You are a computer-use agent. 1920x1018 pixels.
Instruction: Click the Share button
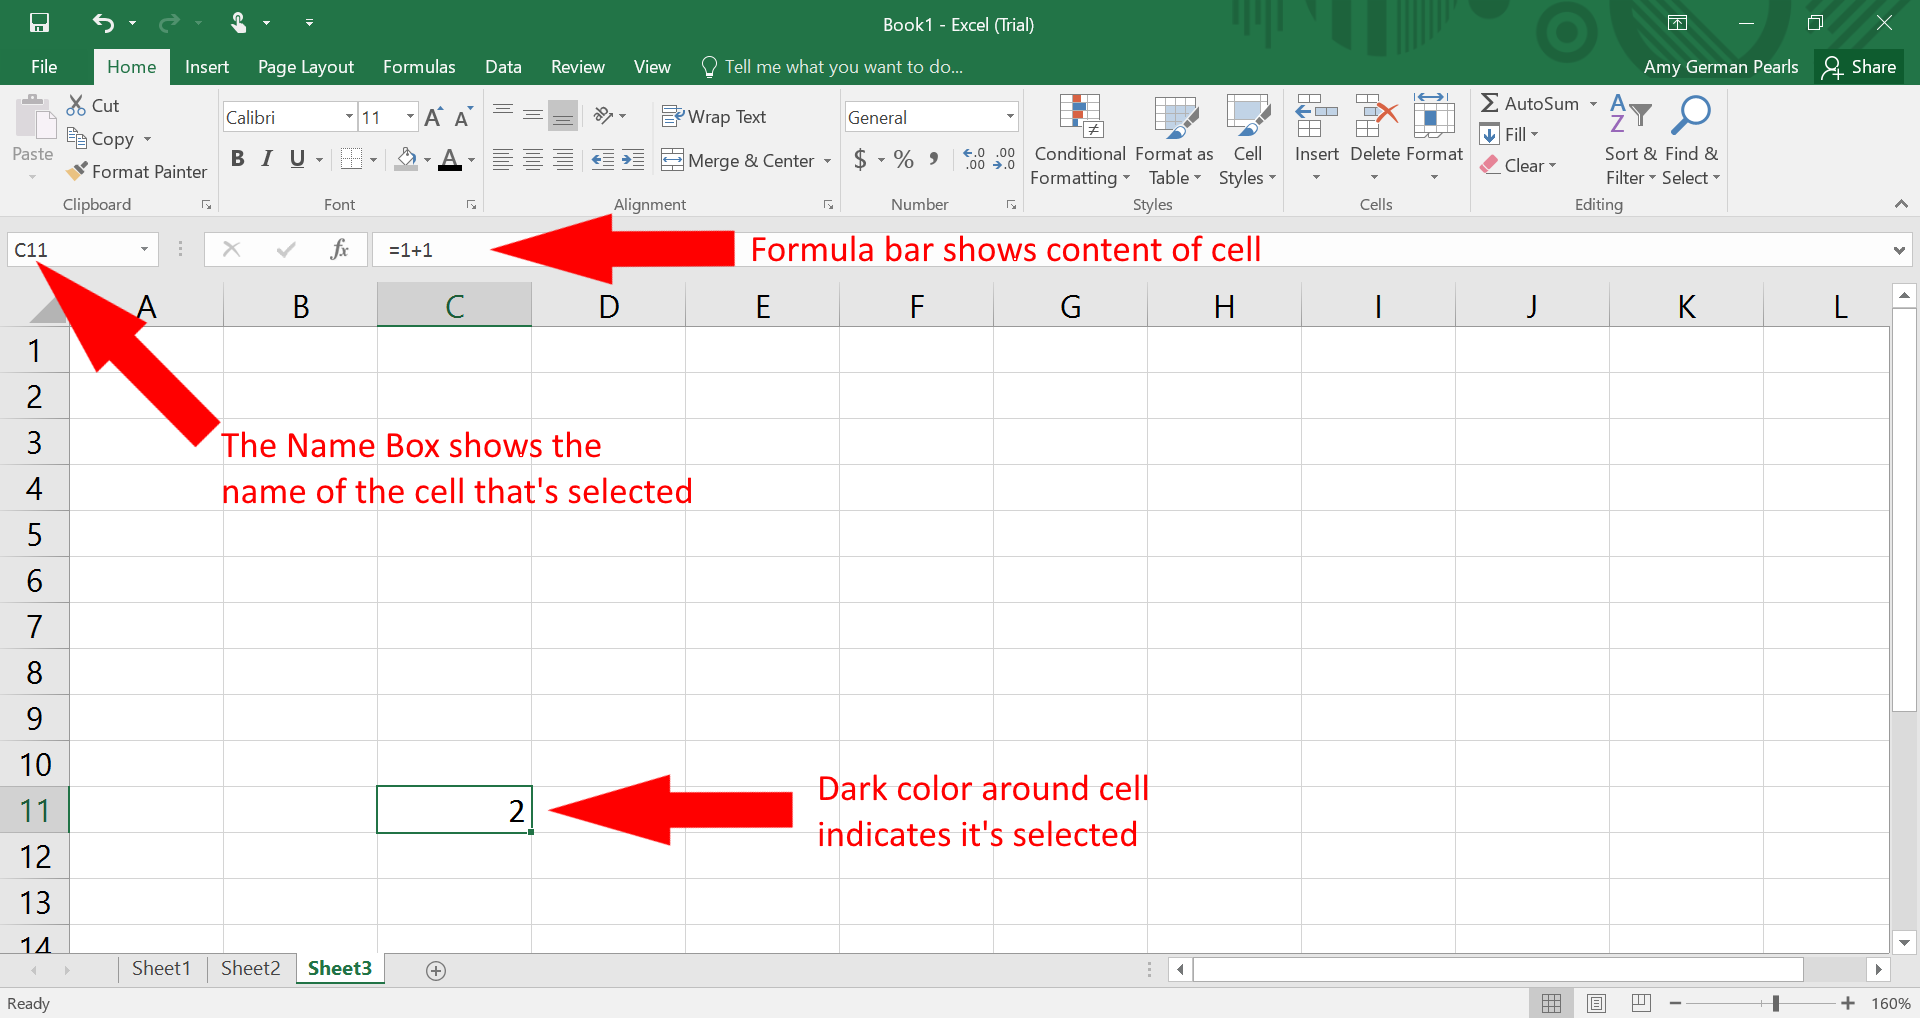coord(1862,66)
